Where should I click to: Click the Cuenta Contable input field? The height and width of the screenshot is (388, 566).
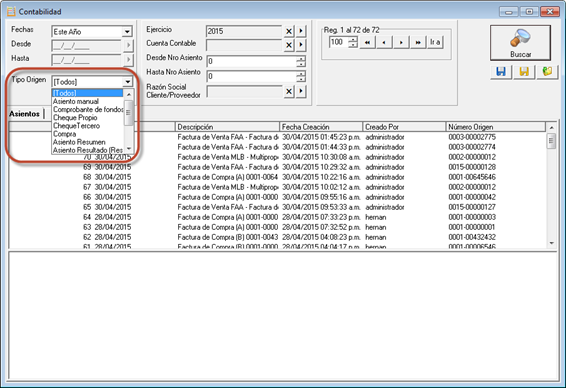pos(244,45)
